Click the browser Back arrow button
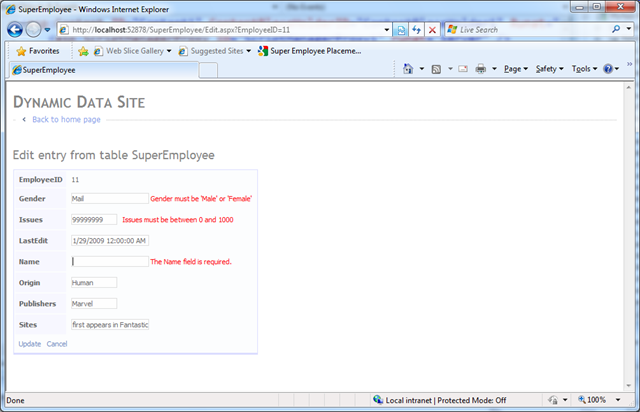640x412 pixels. (x=17, y=30)
